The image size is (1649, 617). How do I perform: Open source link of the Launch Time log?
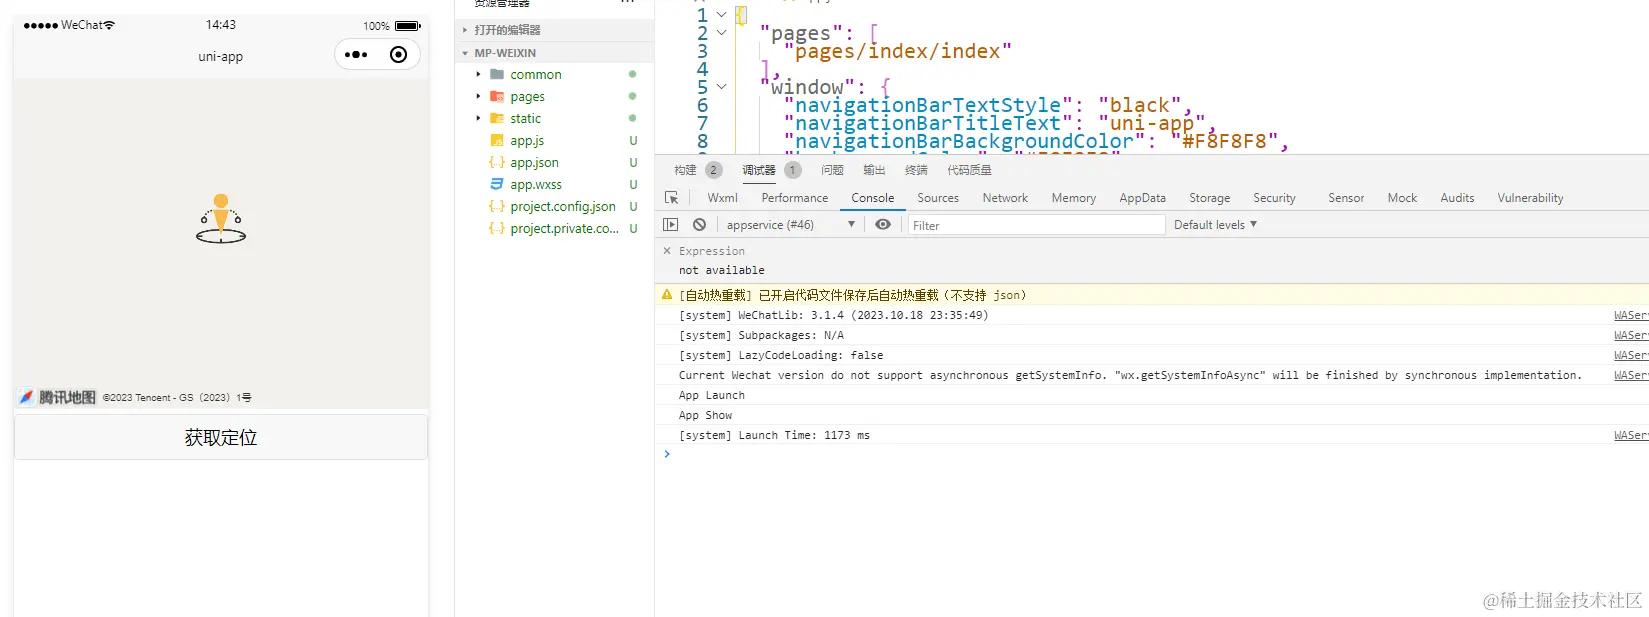(1631, 435)
